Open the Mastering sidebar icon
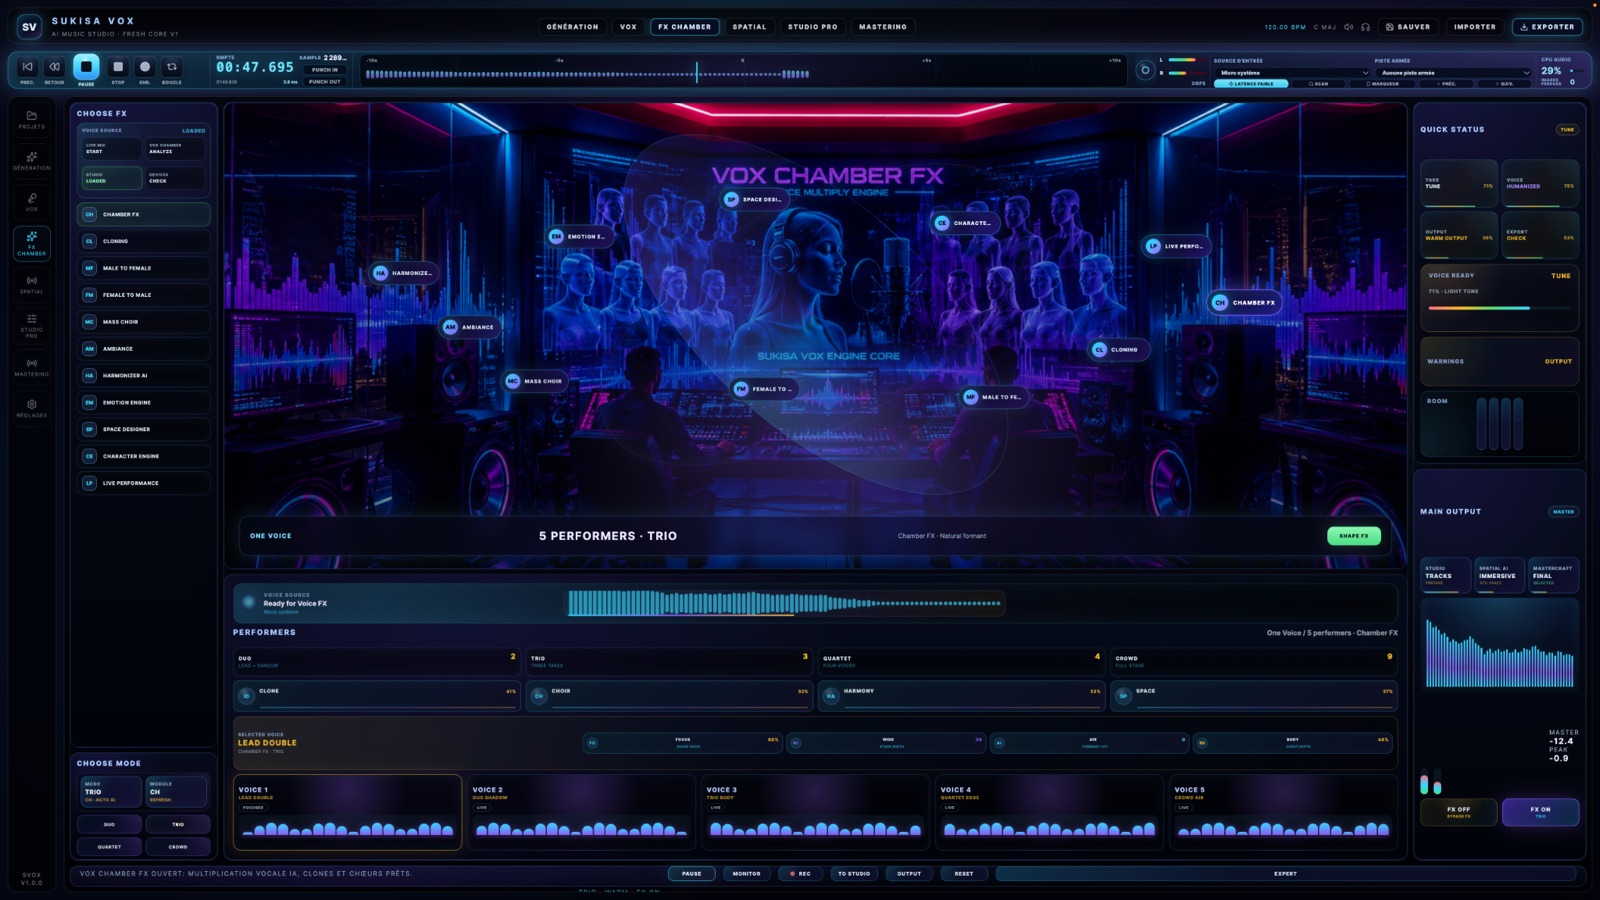 (x=31, y=366)
